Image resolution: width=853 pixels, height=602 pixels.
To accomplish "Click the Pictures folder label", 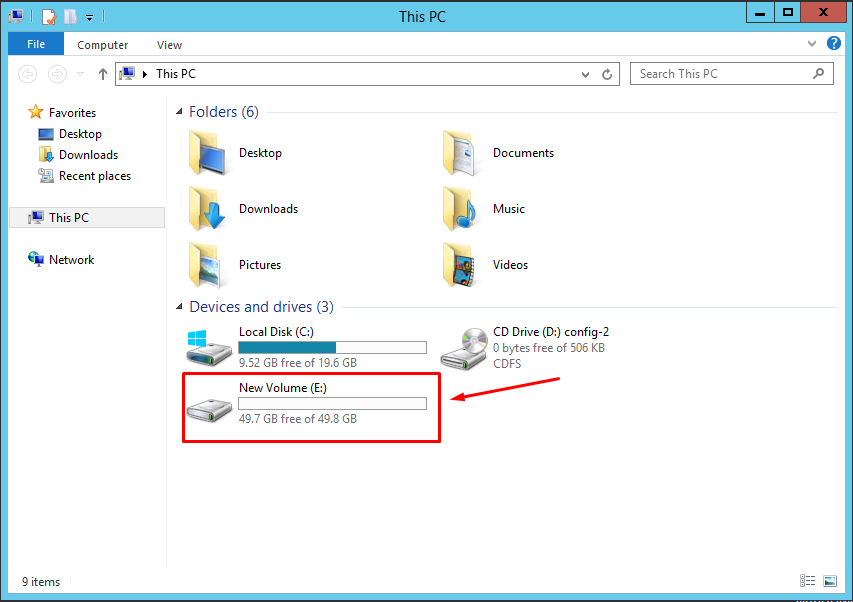I will 259,265.
